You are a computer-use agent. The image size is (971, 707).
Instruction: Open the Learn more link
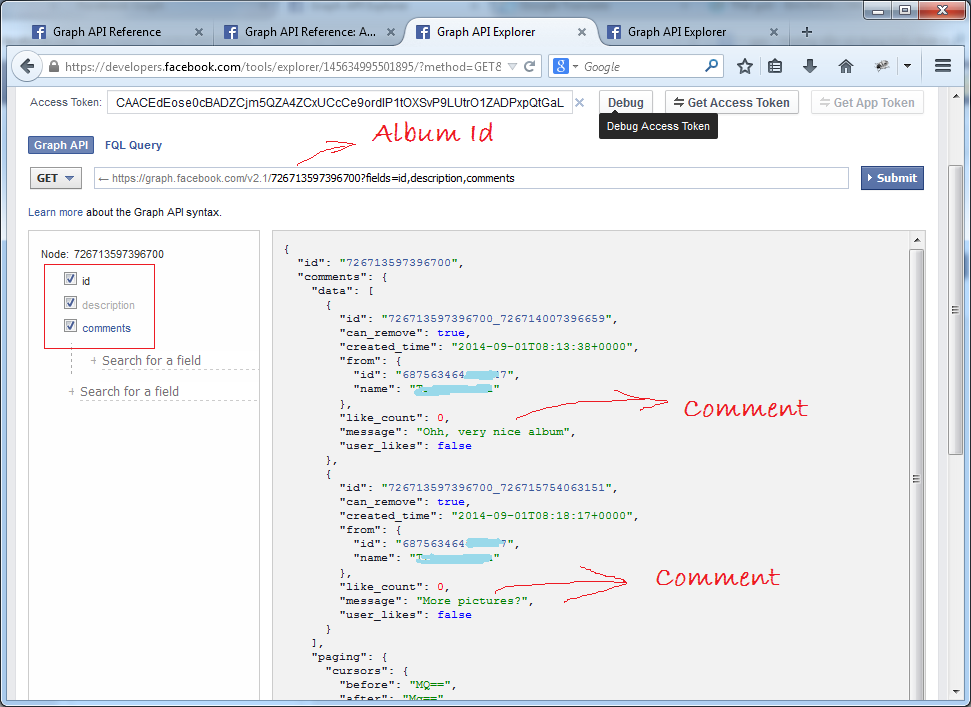coord(55,212)
